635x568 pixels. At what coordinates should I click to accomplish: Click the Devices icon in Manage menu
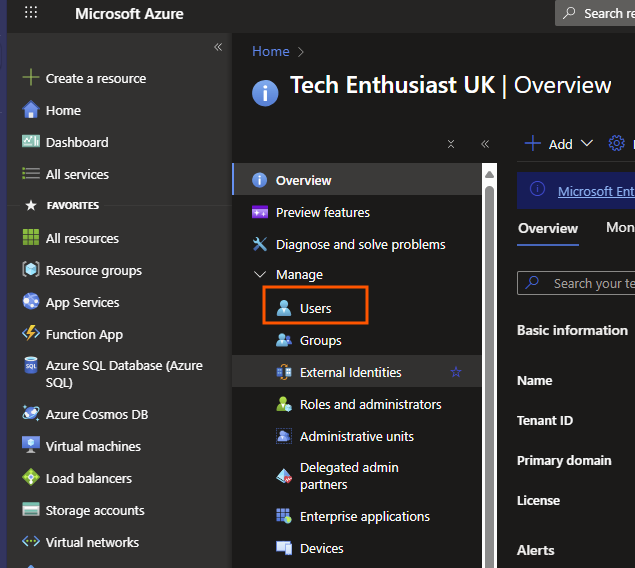(x=284, y=548)
